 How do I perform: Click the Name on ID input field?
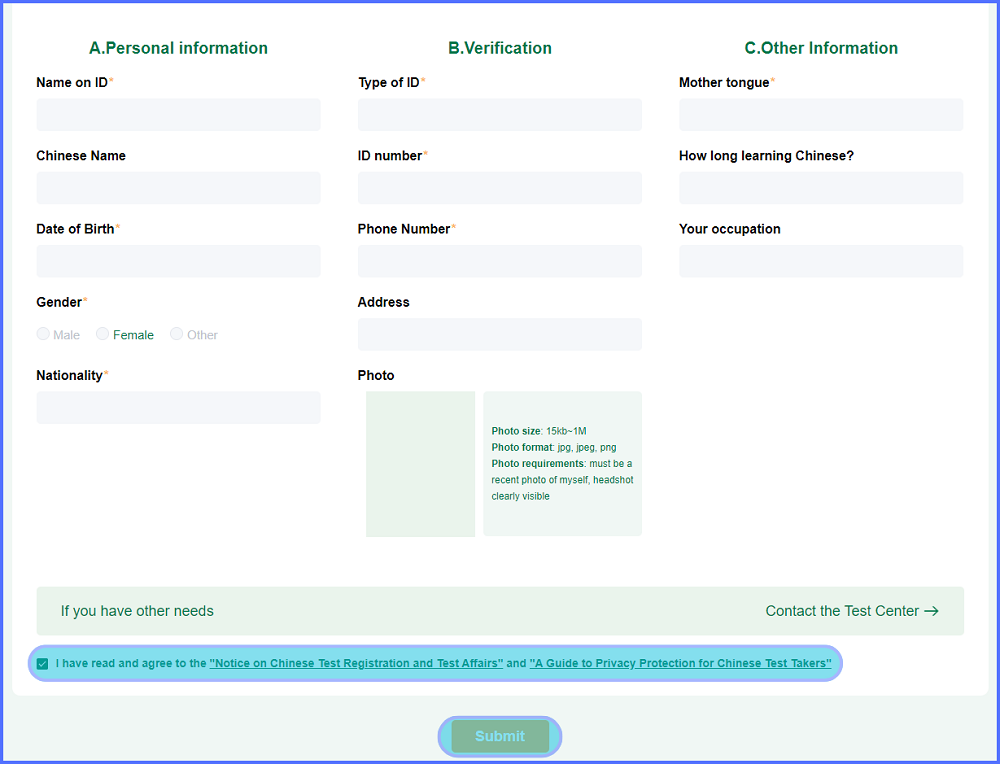(178, 115)
